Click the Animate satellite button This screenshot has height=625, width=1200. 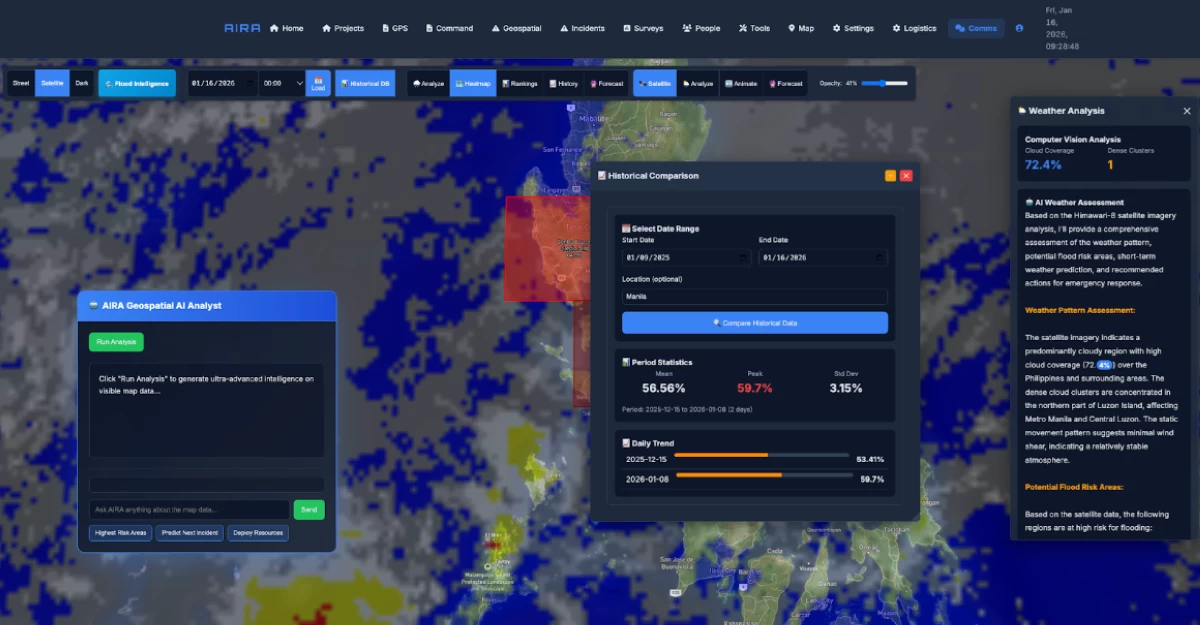click(x=740, y=84)
